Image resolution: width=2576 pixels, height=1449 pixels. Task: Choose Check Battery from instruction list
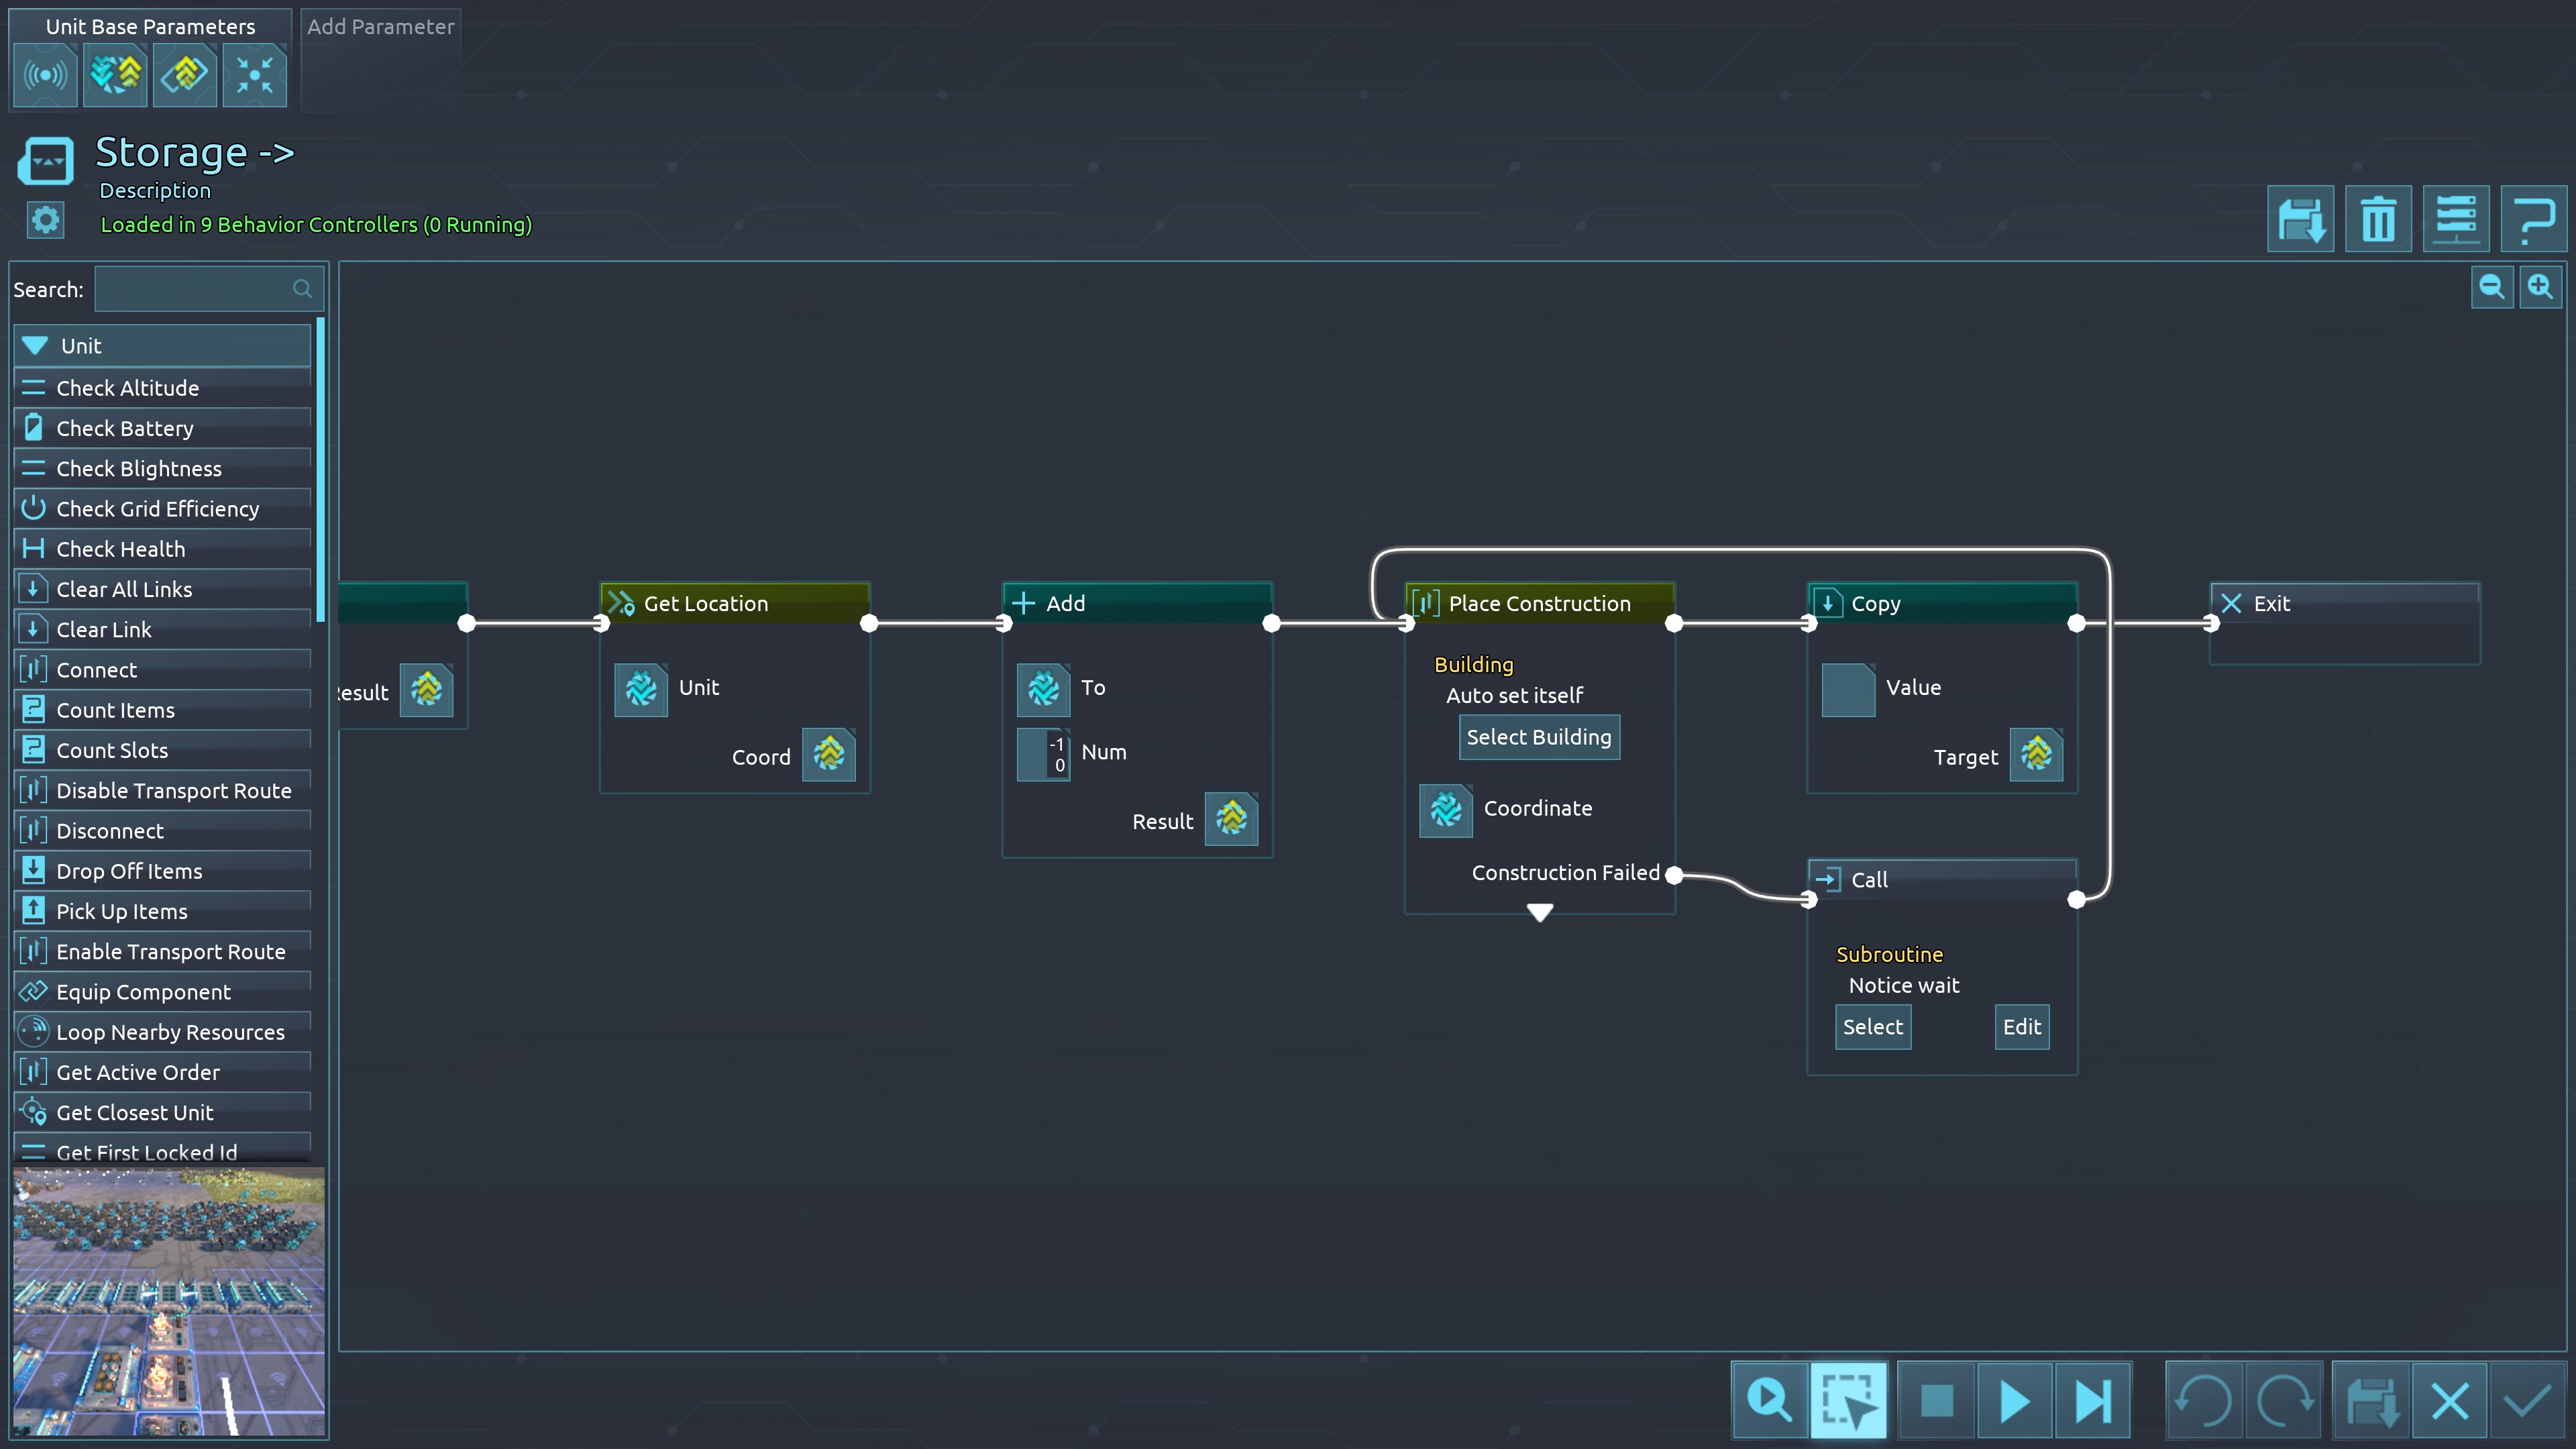pyautogui.click(x=125, y=428)
